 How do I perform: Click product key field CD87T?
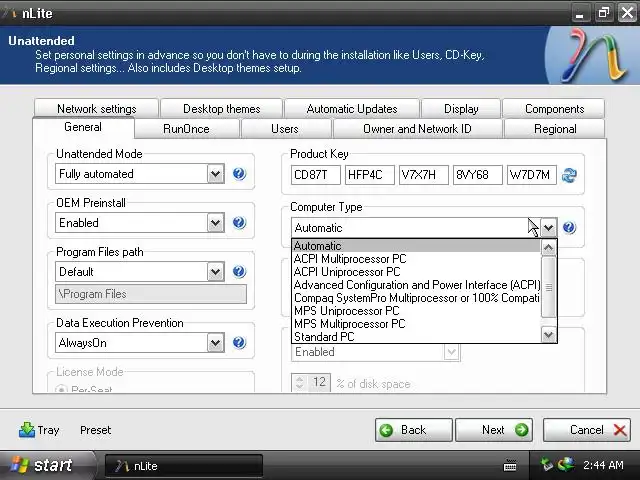(316, 175)
